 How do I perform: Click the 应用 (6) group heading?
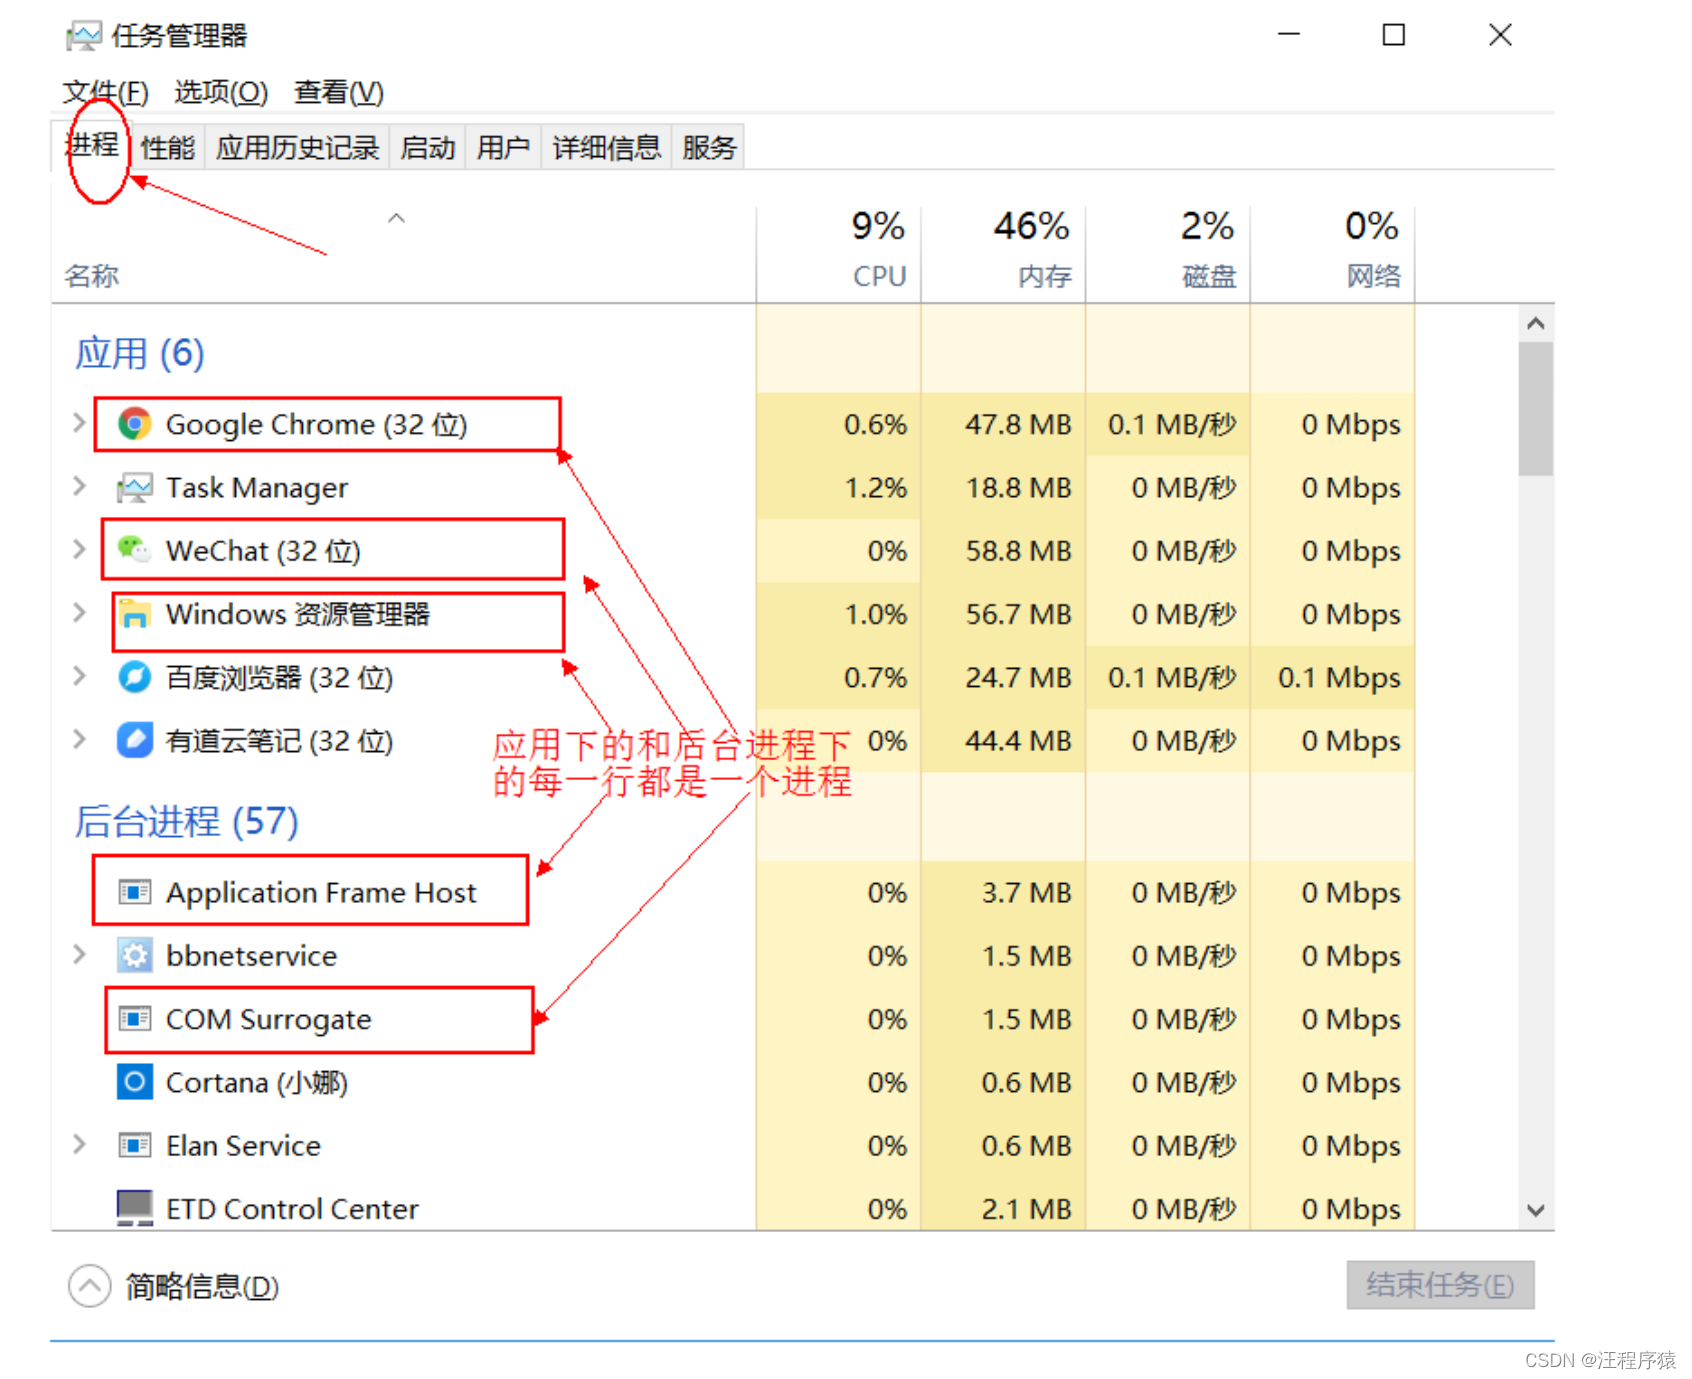(140, 353)
